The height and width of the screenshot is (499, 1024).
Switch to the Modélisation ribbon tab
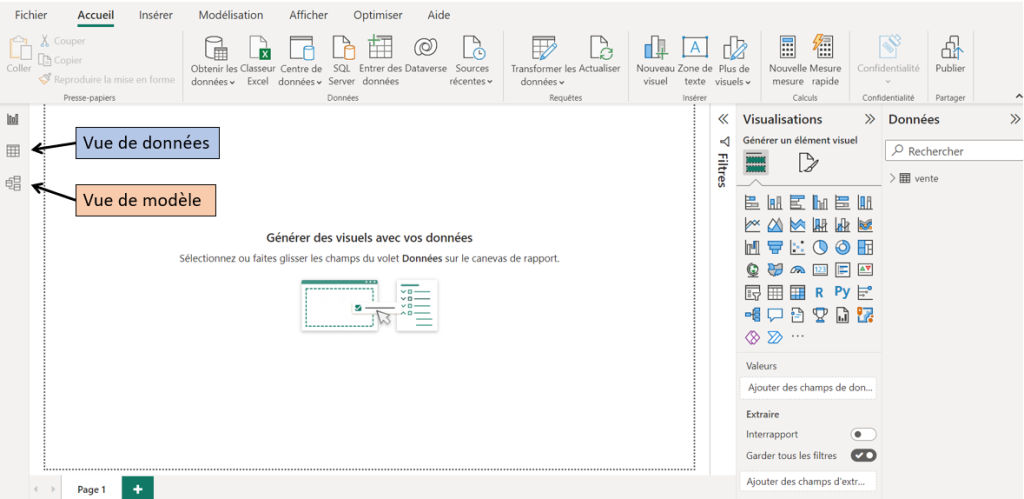231,15
